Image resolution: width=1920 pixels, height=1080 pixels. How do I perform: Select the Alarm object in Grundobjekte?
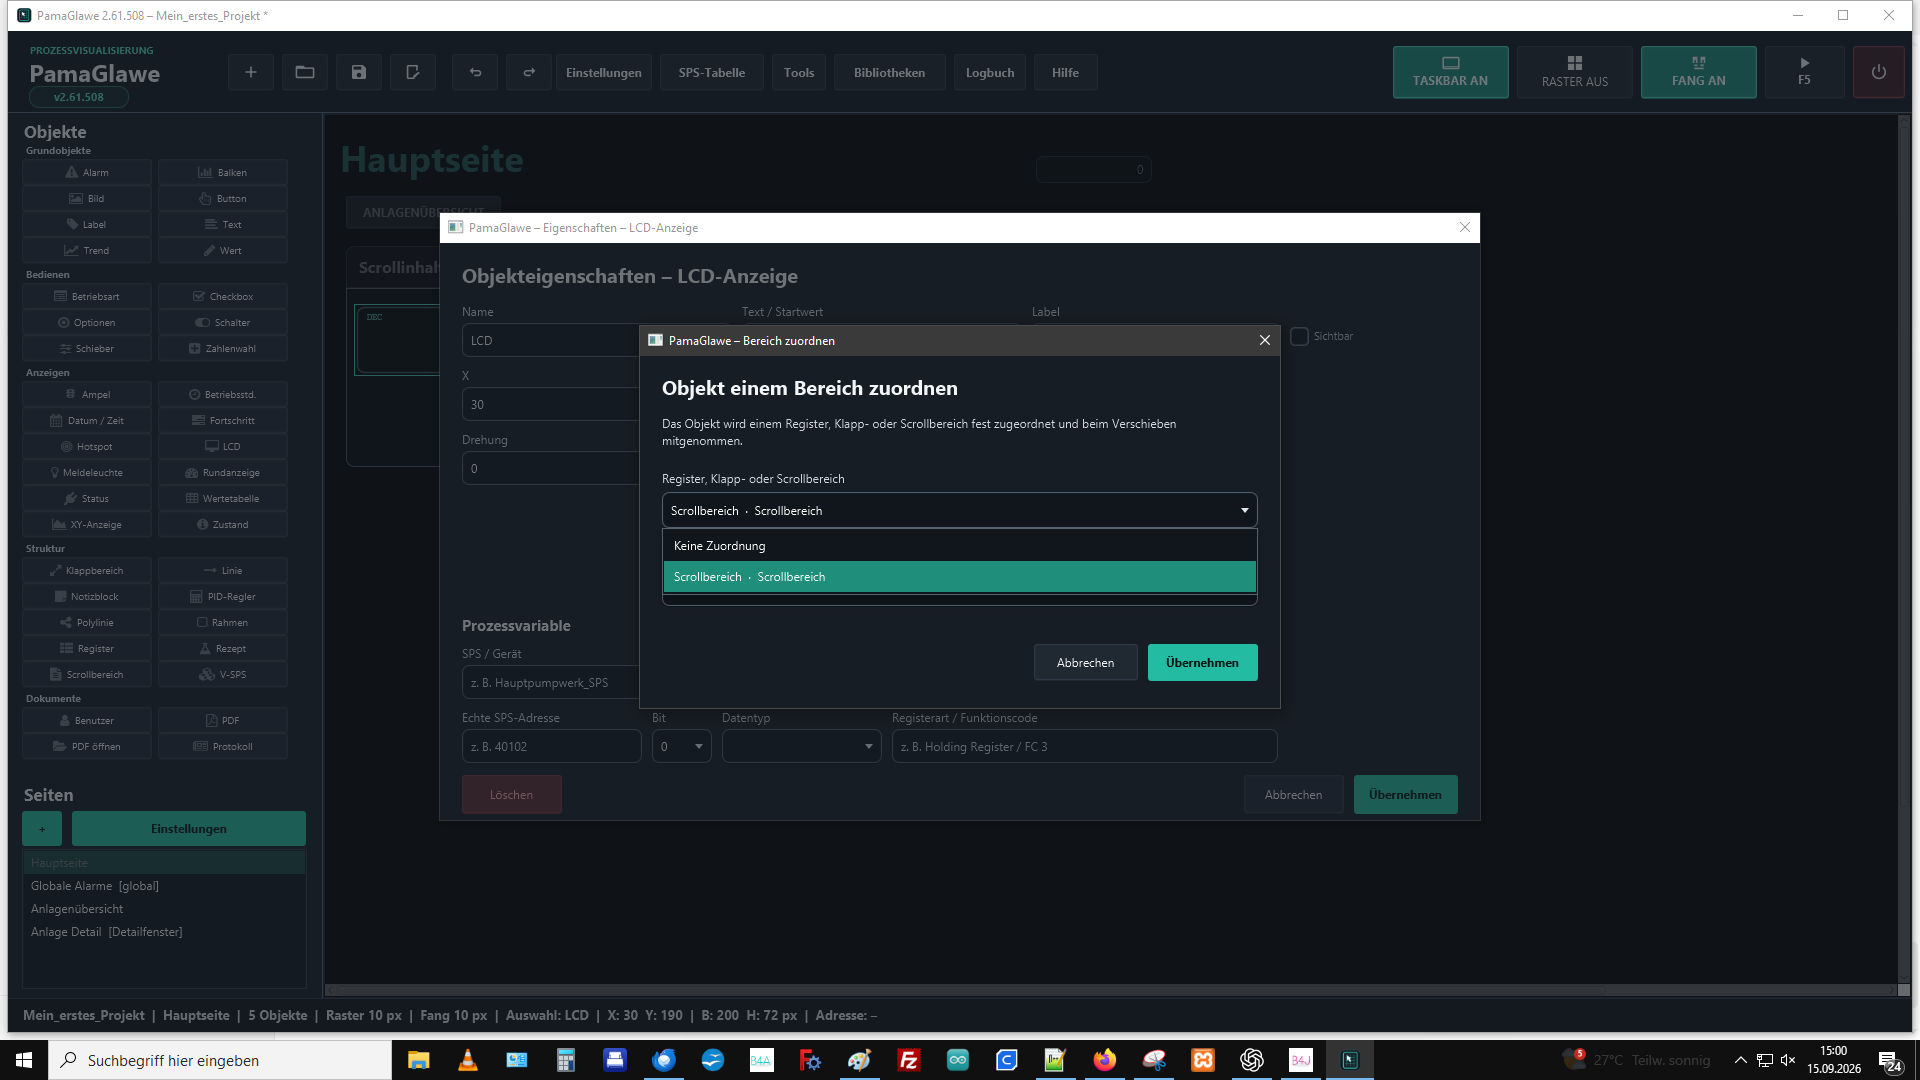click(87, 172)
